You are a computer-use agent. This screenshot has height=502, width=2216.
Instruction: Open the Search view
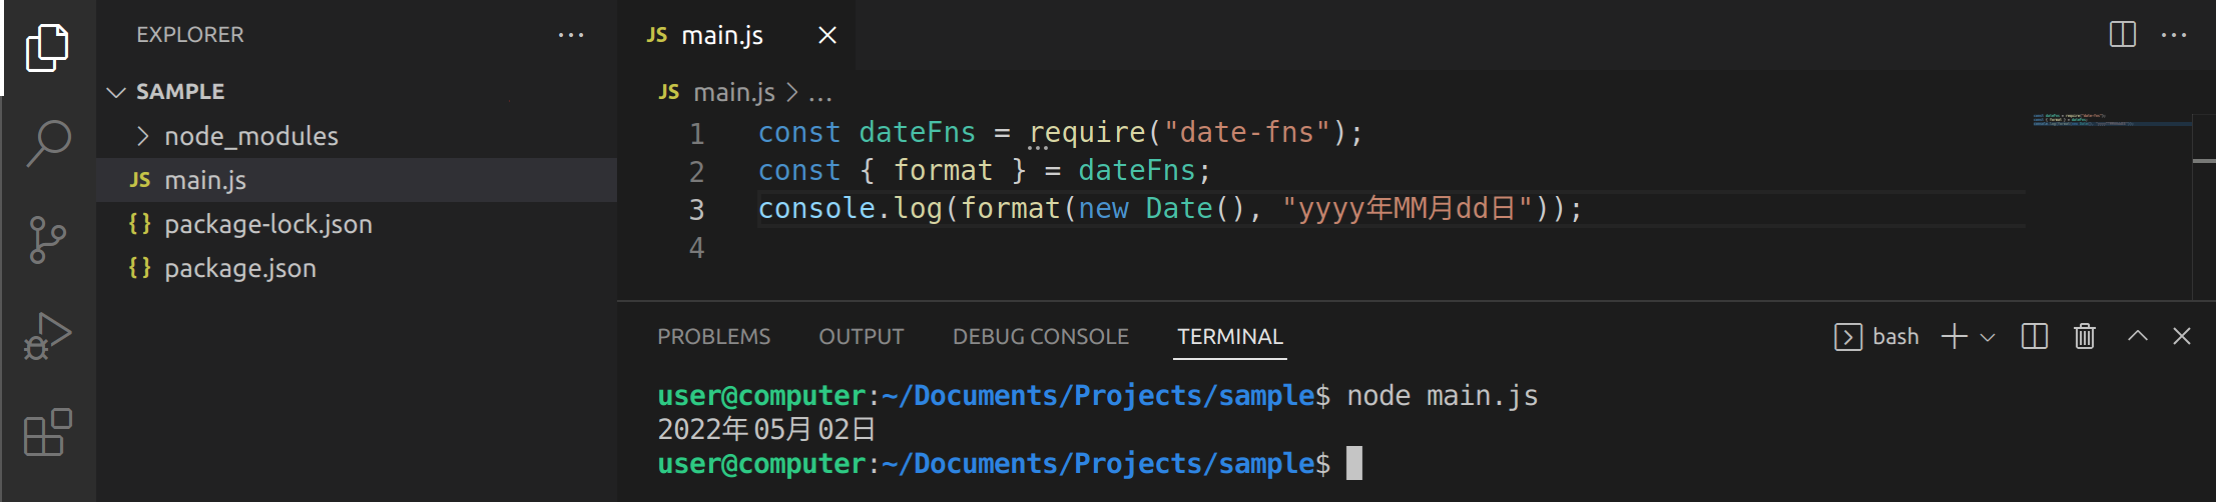click(47, 143)
